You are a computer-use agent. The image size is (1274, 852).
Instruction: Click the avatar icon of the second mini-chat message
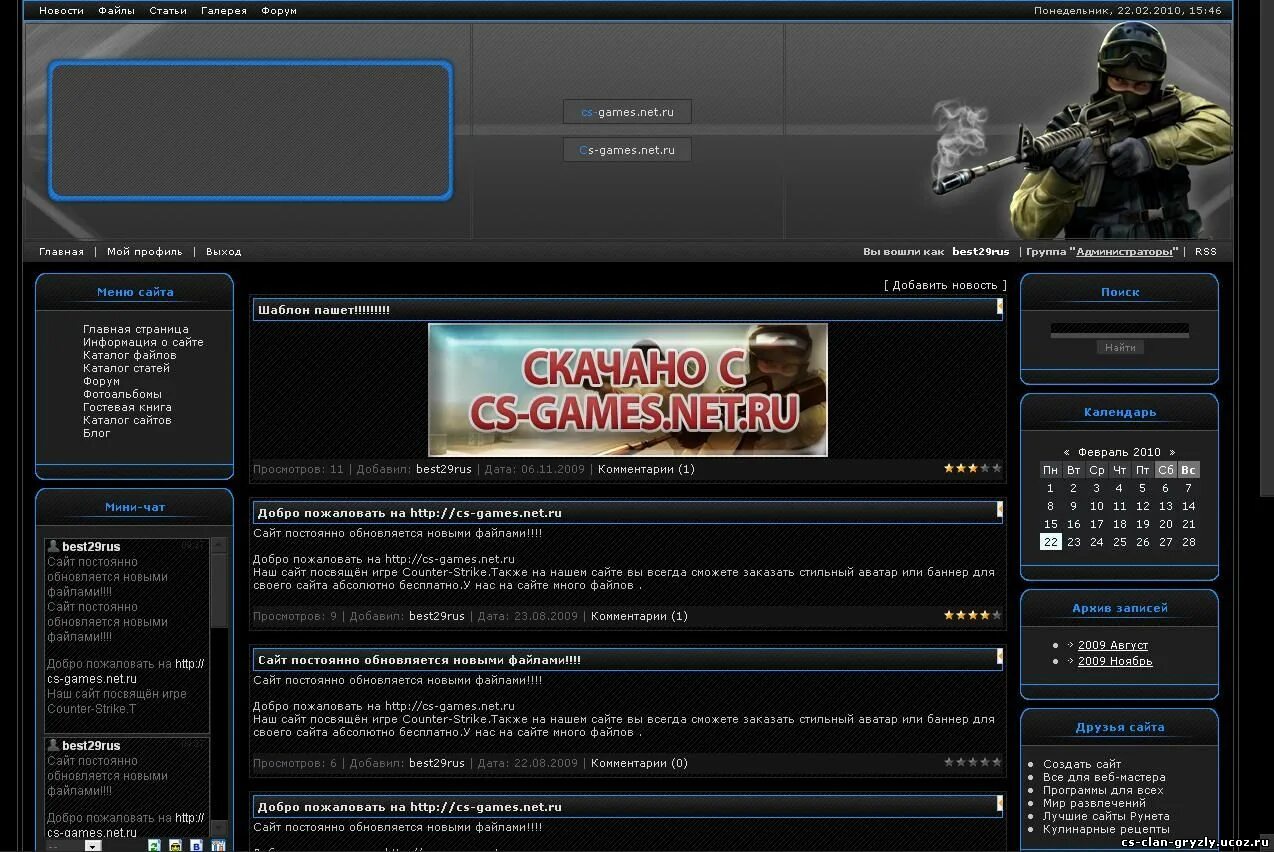coord(53,745)
